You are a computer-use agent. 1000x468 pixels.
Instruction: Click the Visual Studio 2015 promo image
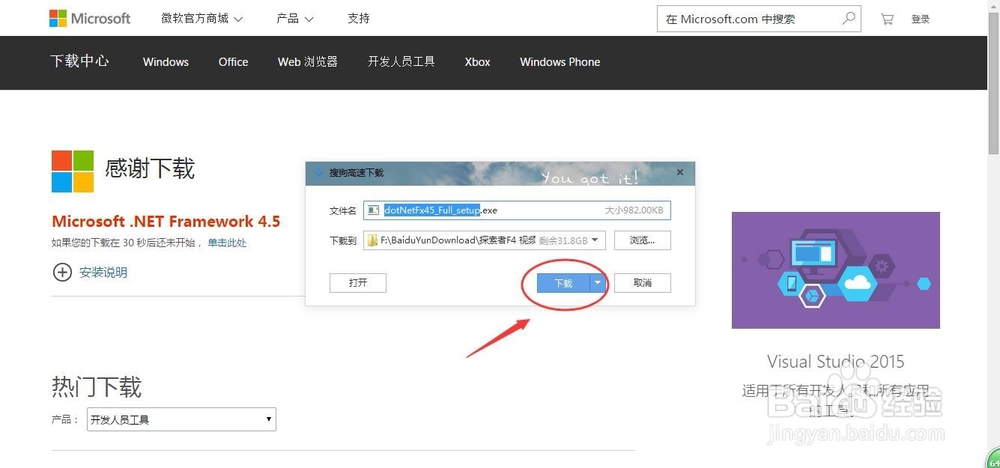coord(835,270)
